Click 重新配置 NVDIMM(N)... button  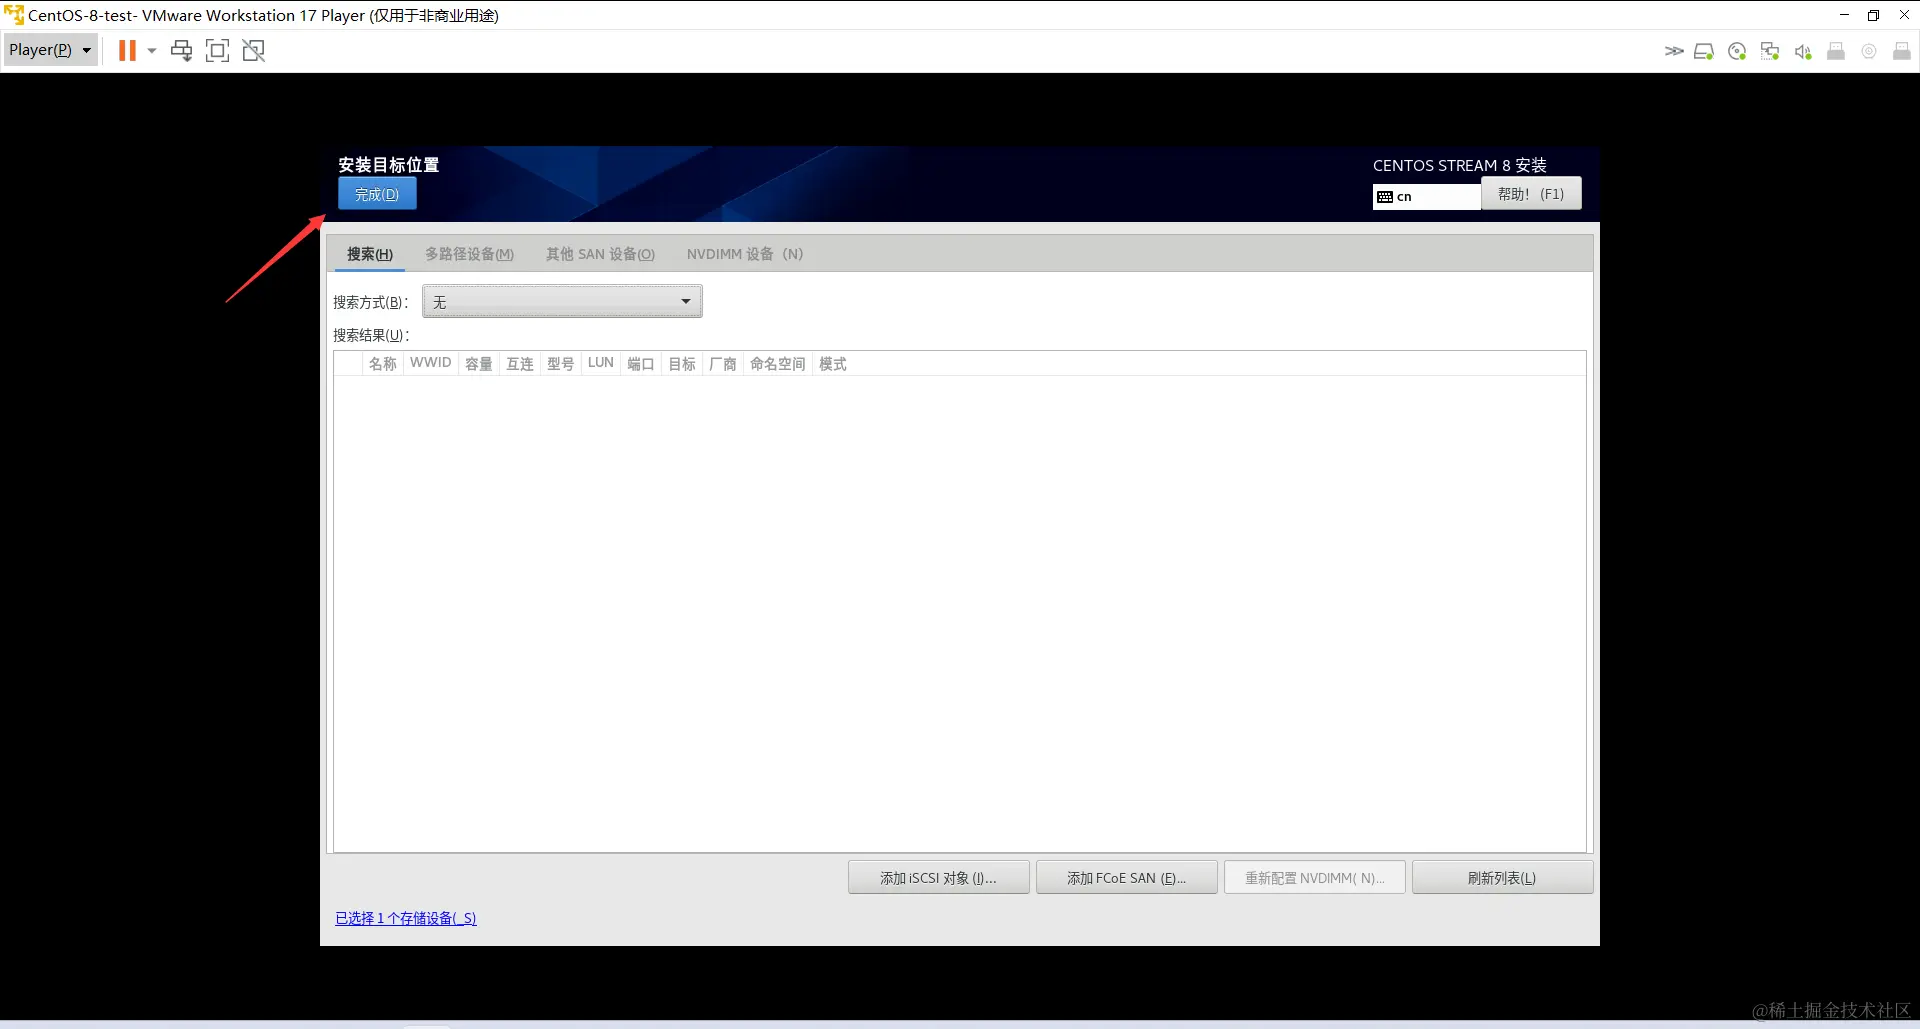1314,878
